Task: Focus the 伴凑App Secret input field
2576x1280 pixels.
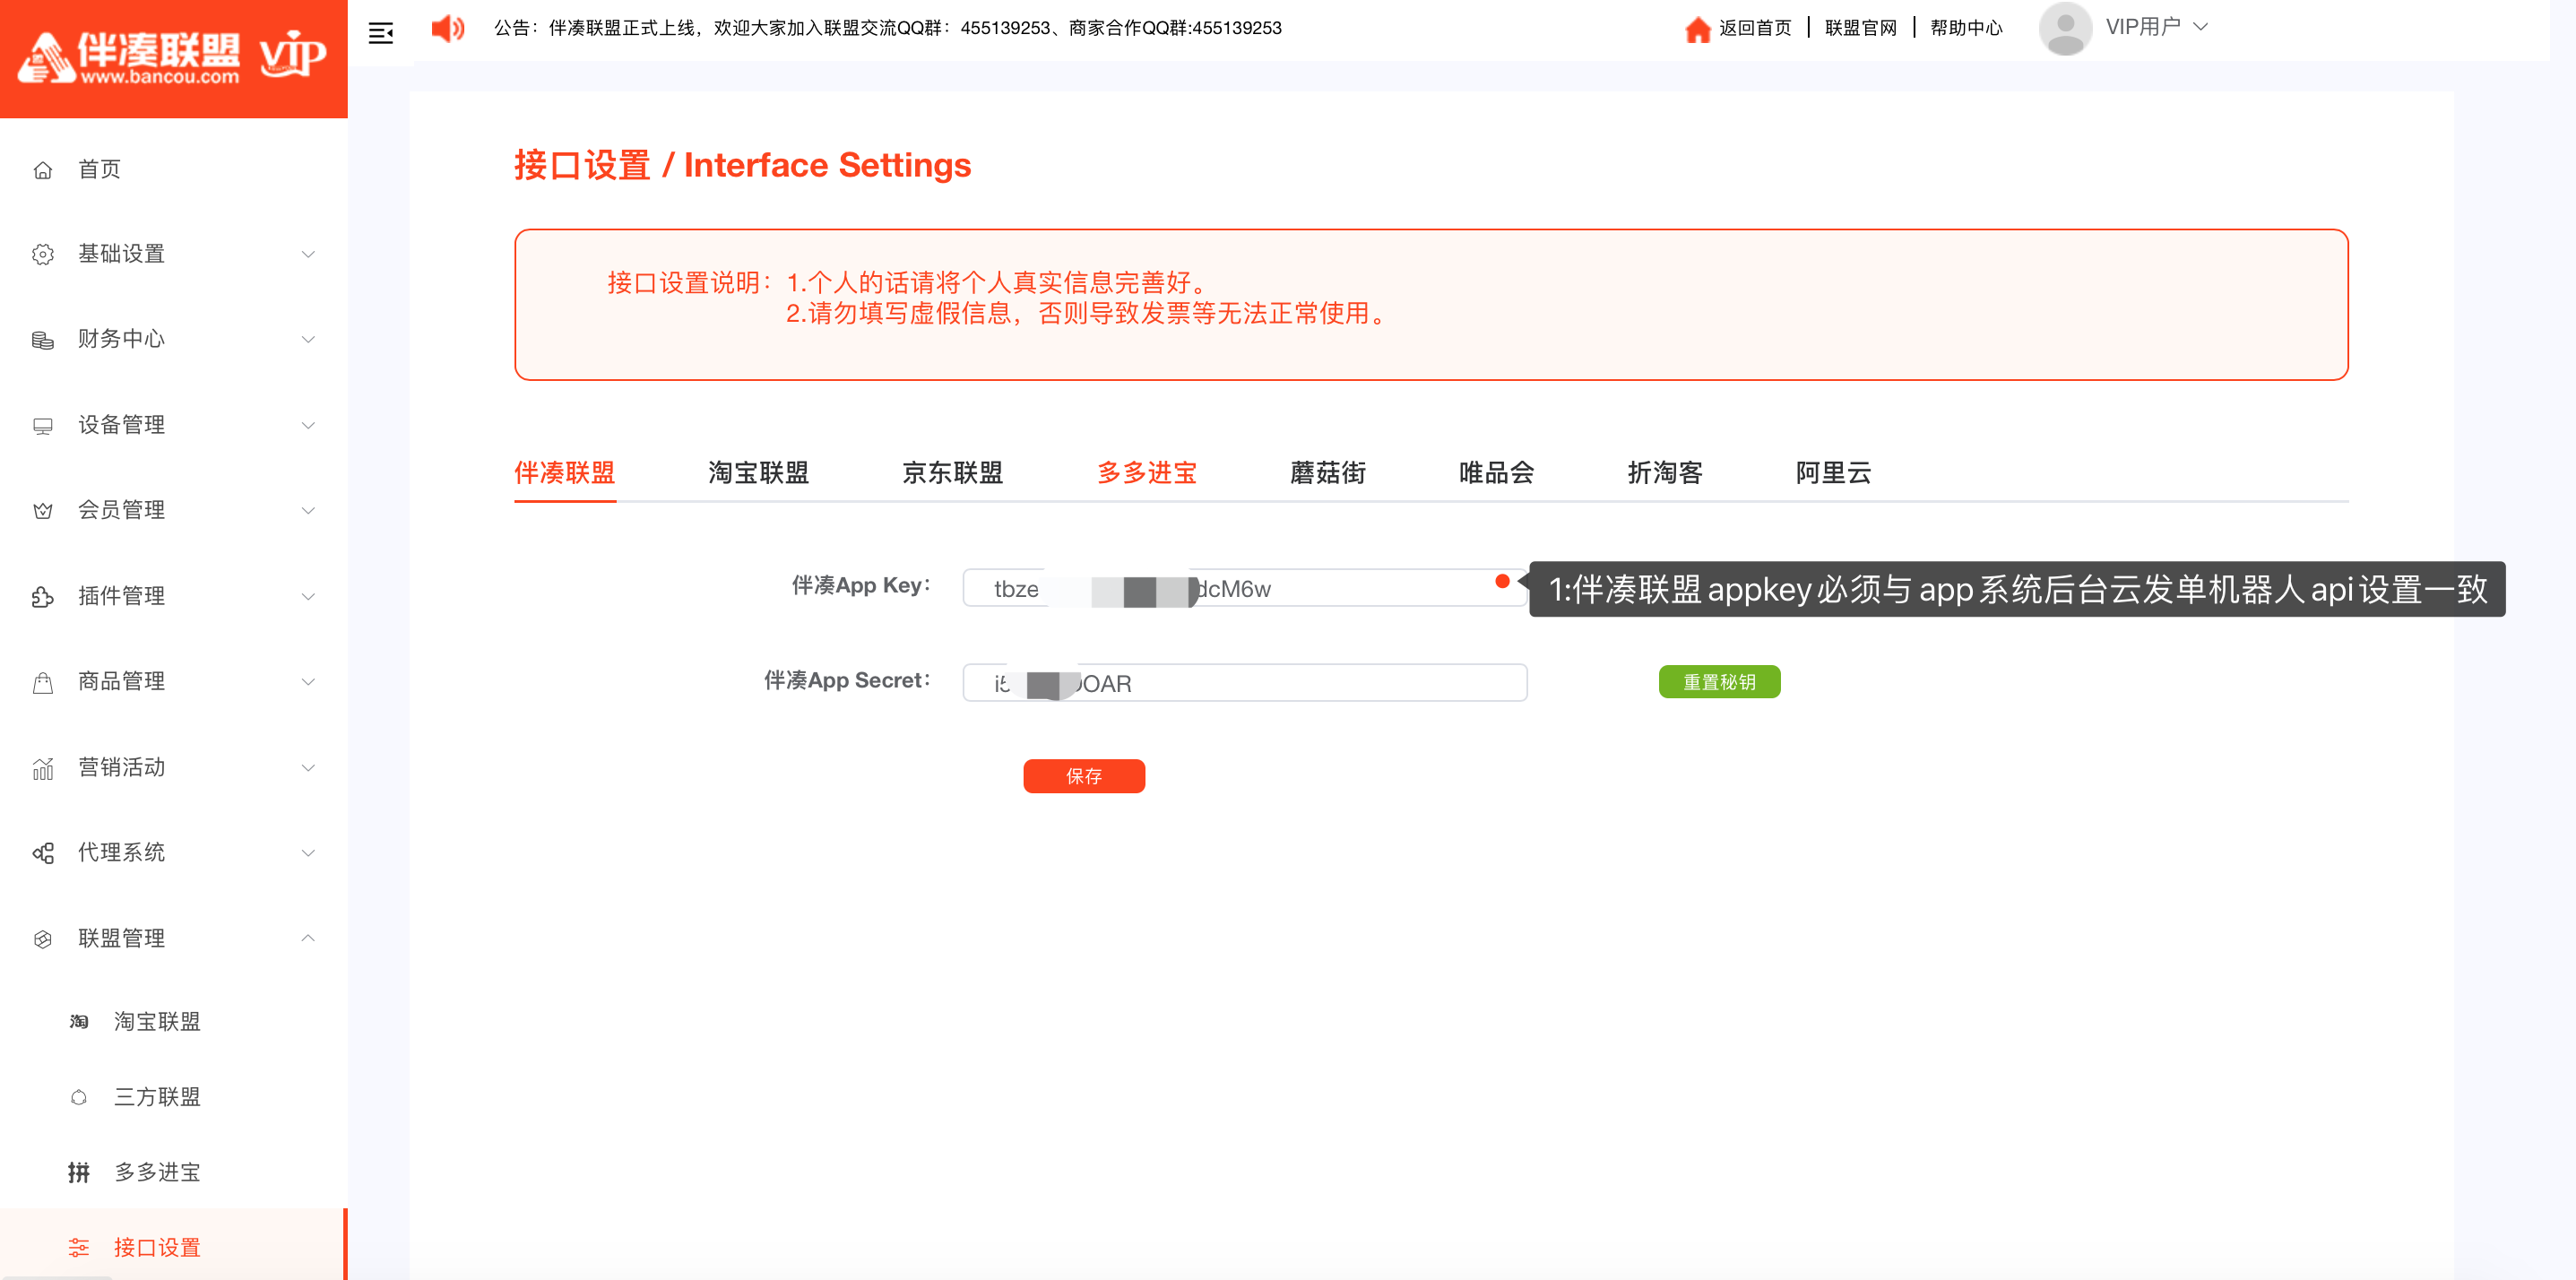Action: 1245,683
